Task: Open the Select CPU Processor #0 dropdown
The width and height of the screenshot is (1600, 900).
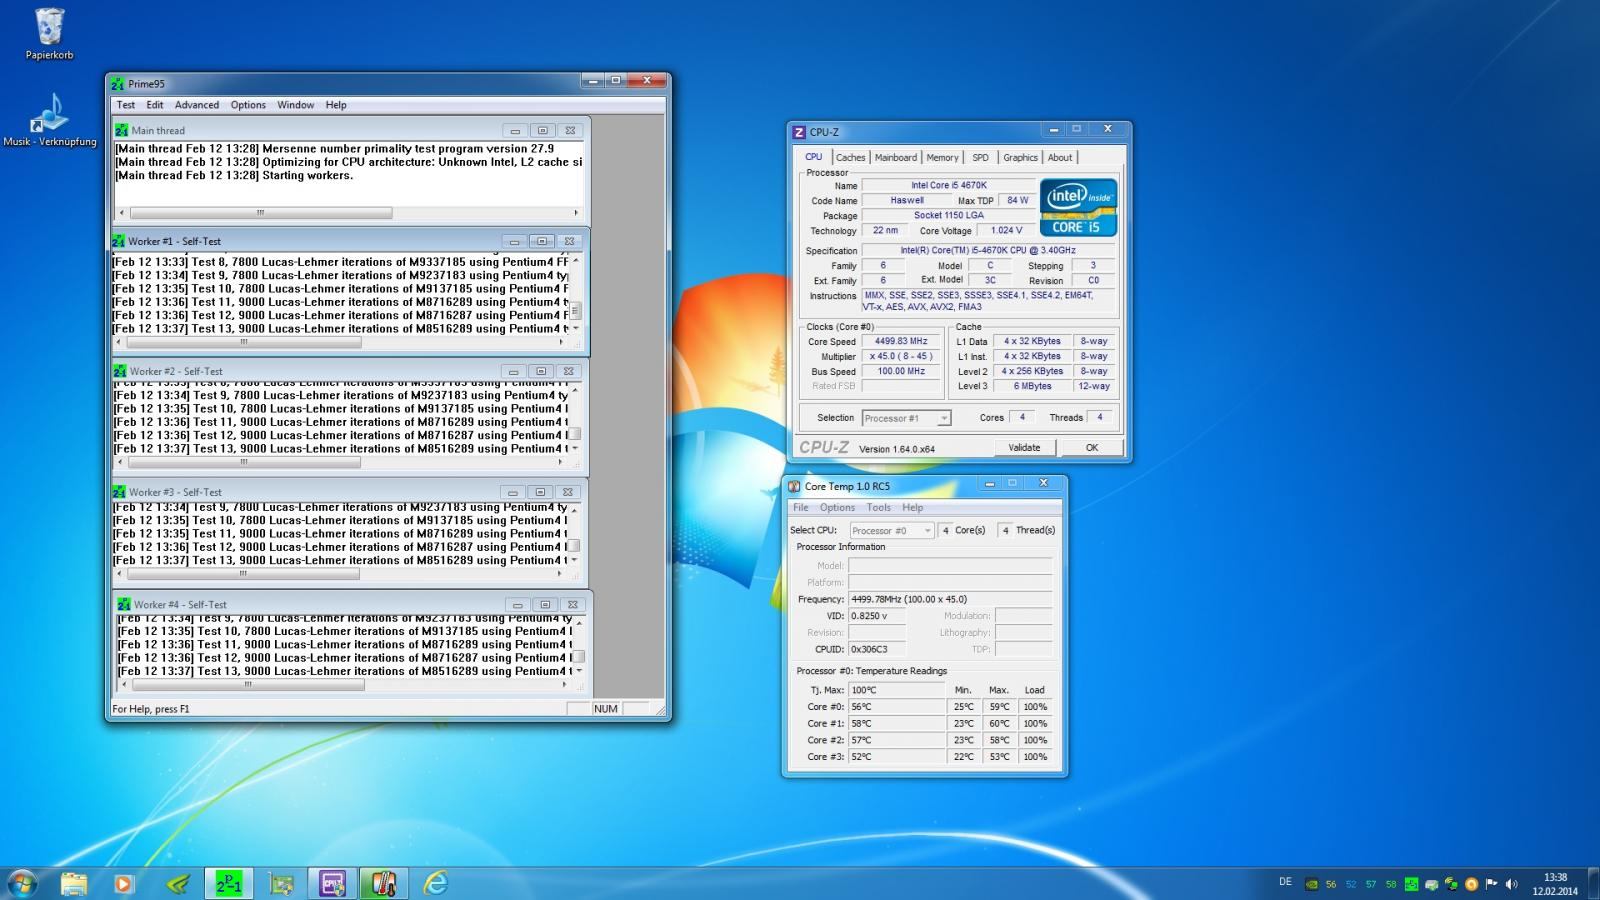Action: (x=892, y=530)
